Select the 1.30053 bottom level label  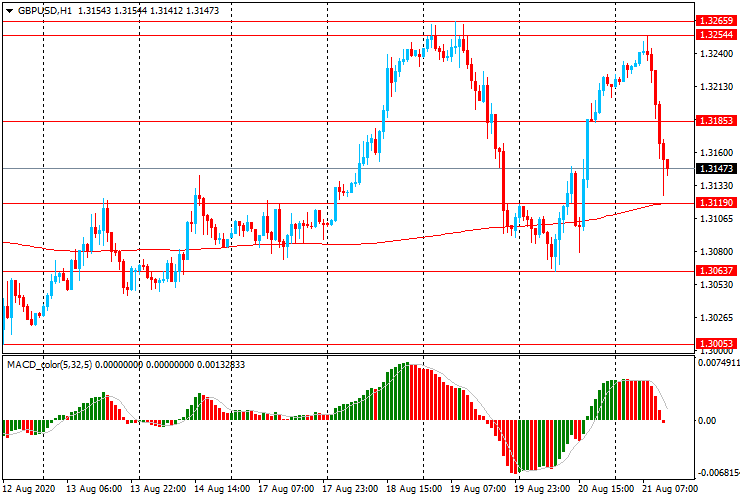716,344
